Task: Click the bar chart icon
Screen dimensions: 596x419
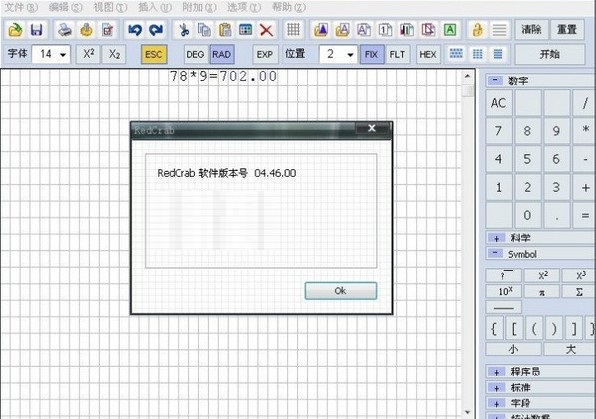Action: coord(407,30)
